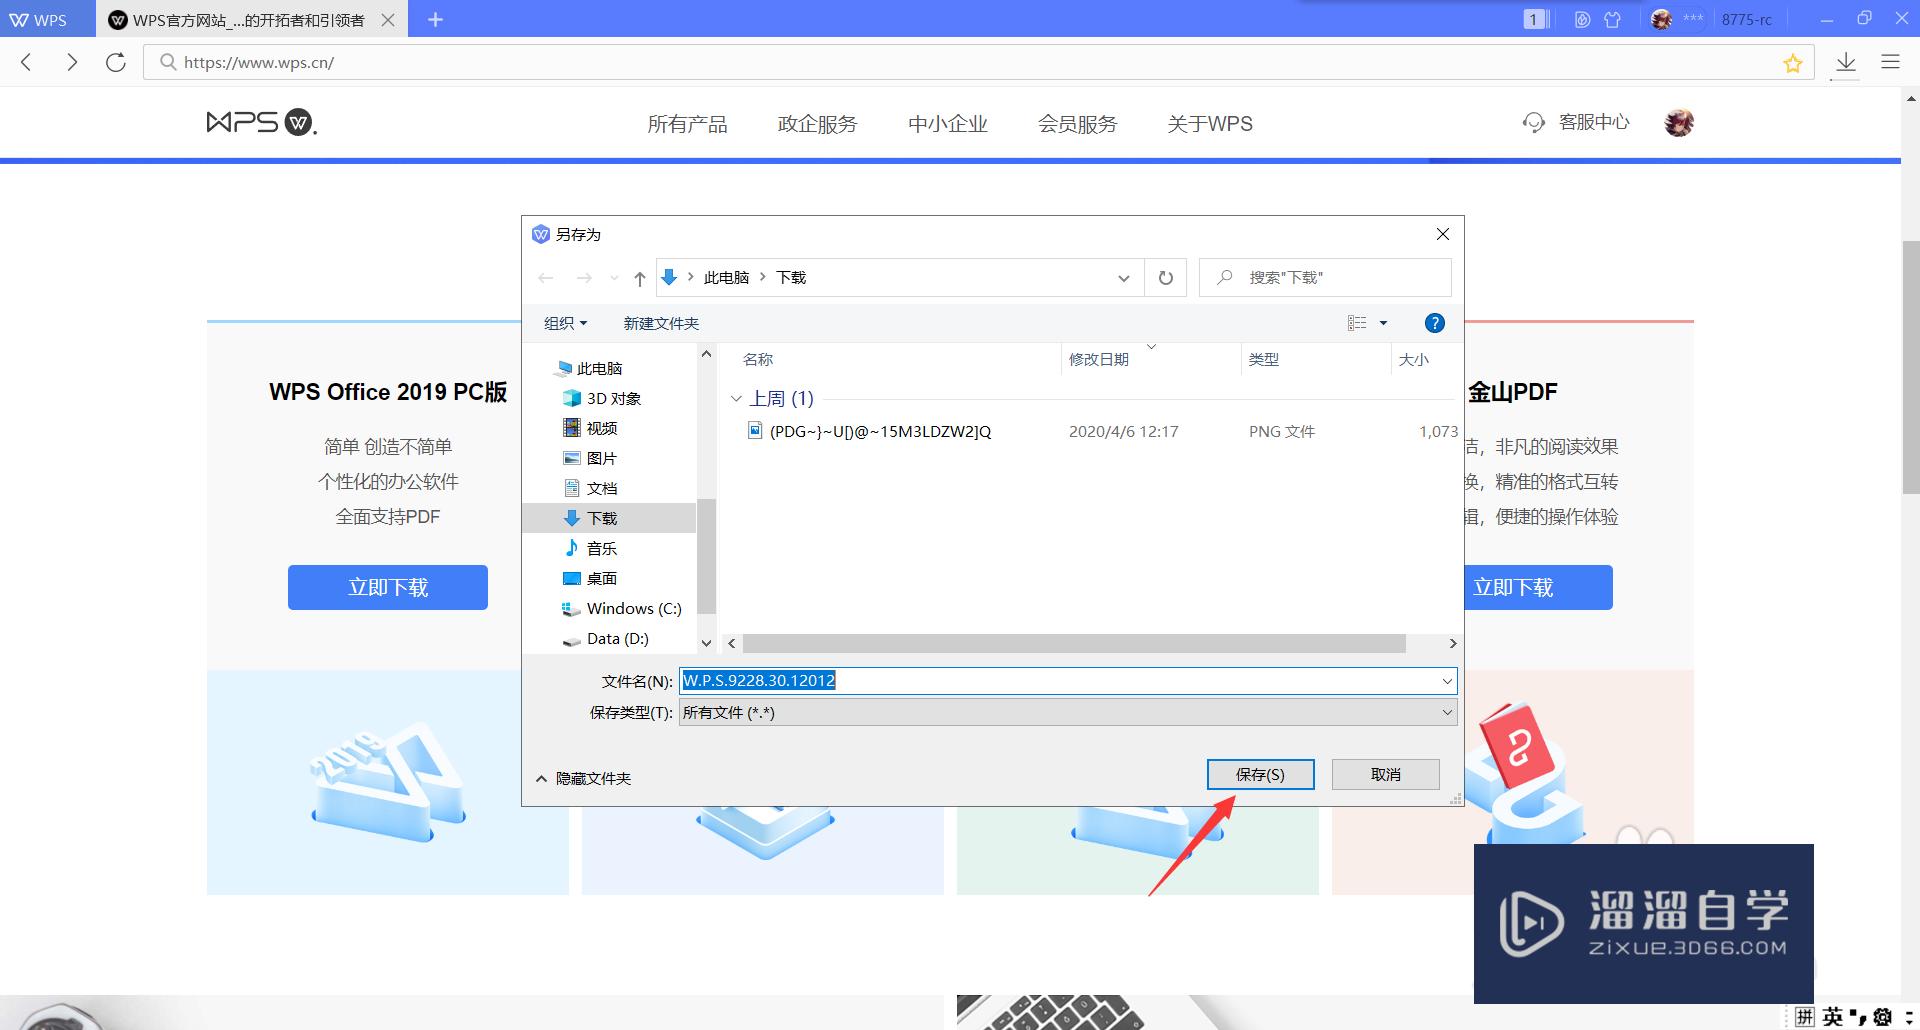
Task: Click the dialog horizontal scrollbar
Action: coord(1074,643)
